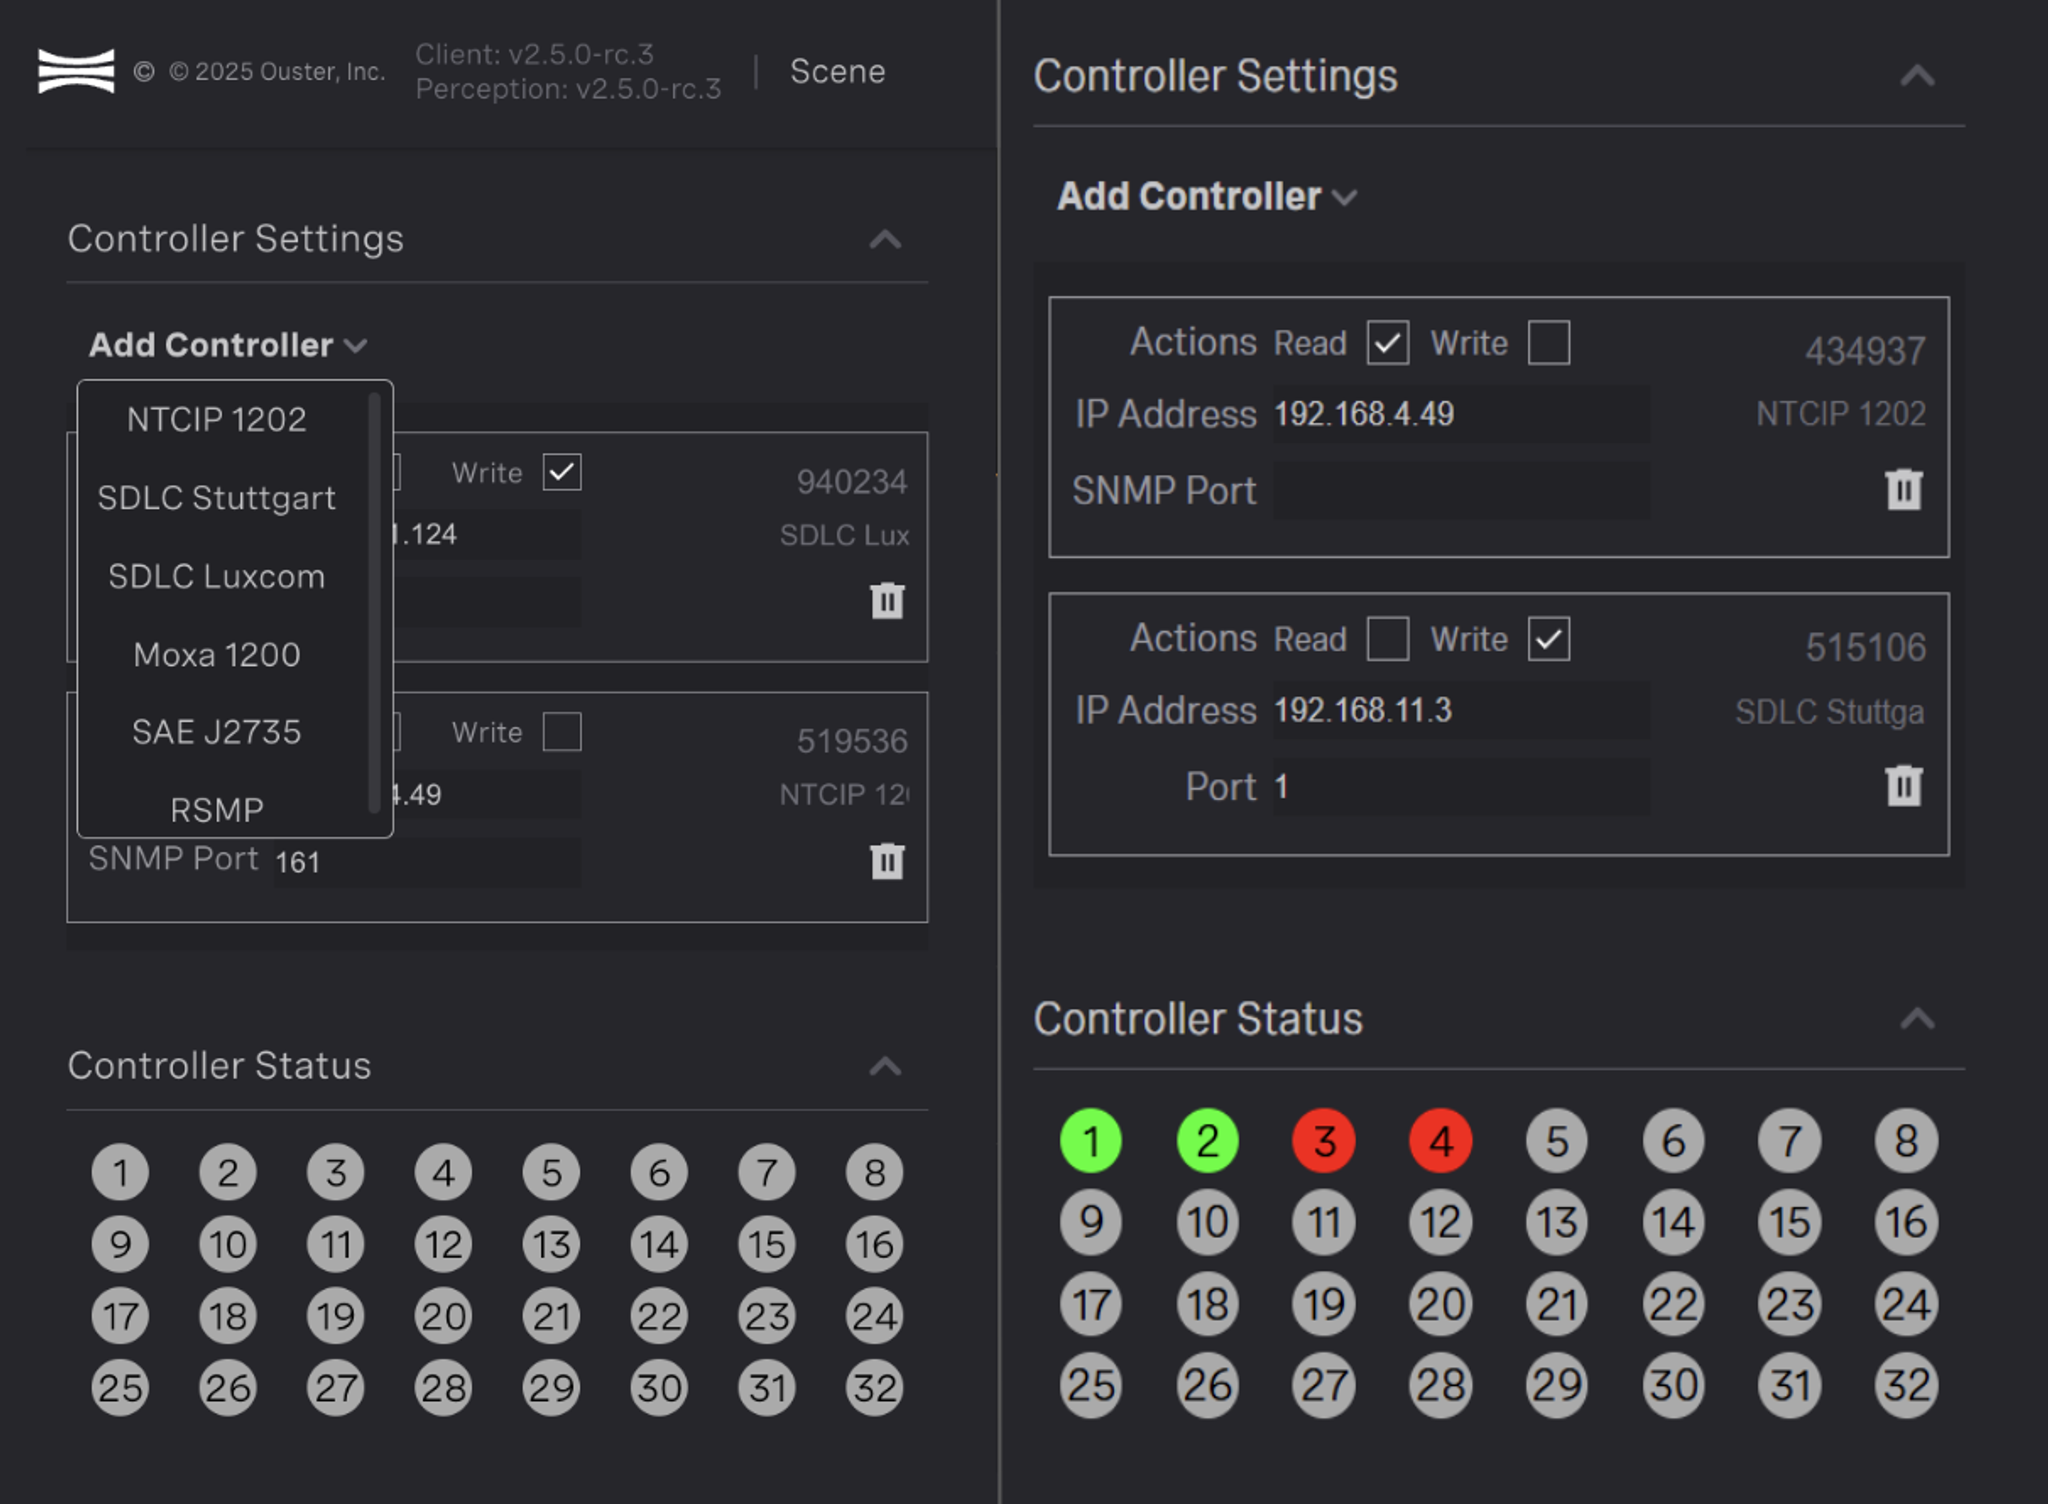2048x1504 pixels.
Task: Collapse right Controller Status section
Action: tap(1917, 1019)
